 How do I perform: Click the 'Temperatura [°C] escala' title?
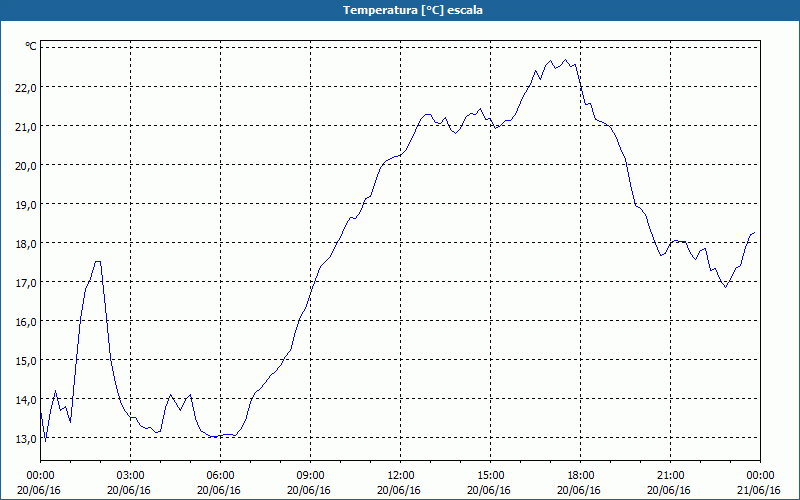[x=413, y=10]
